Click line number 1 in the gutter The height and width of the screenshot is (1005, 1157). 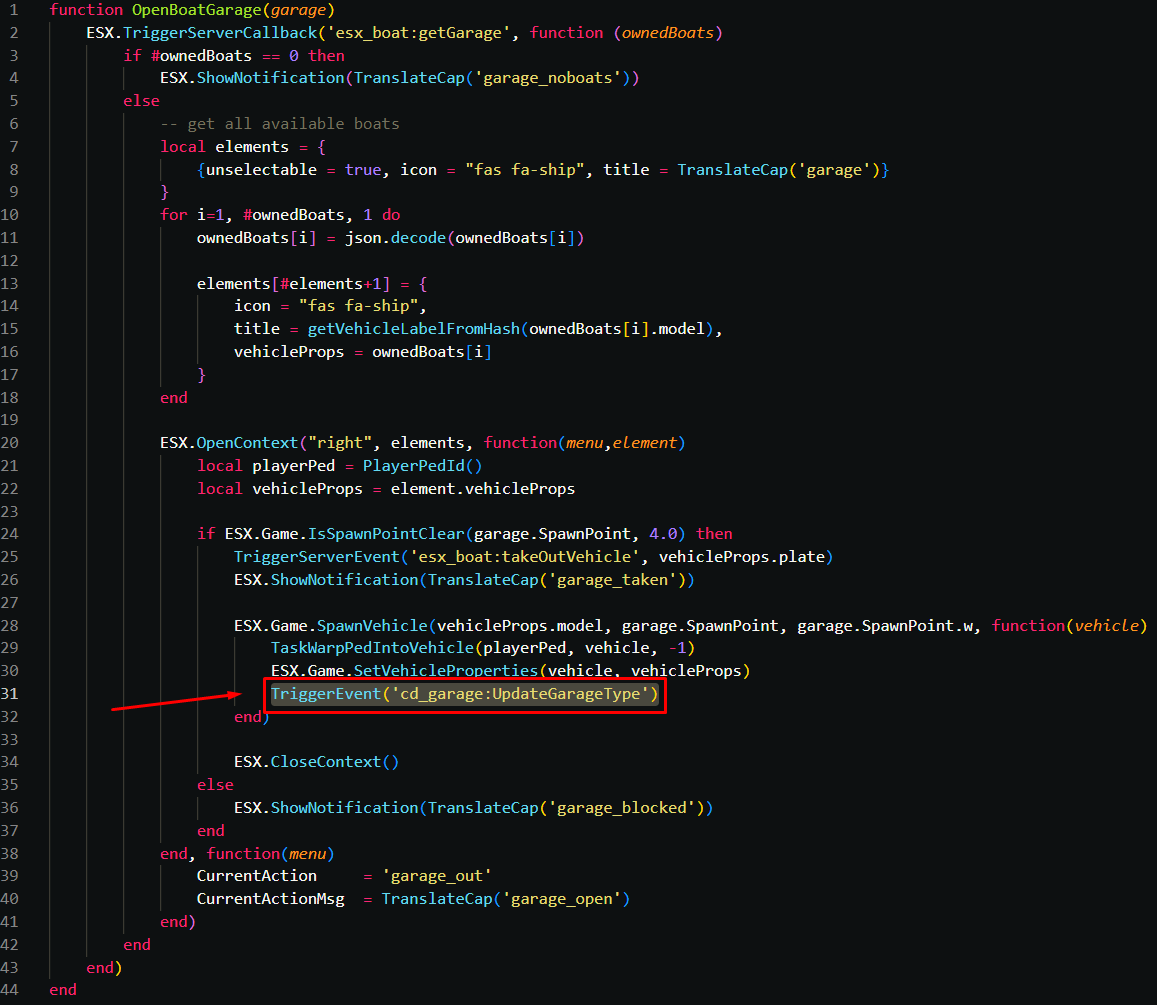[15, 10]
